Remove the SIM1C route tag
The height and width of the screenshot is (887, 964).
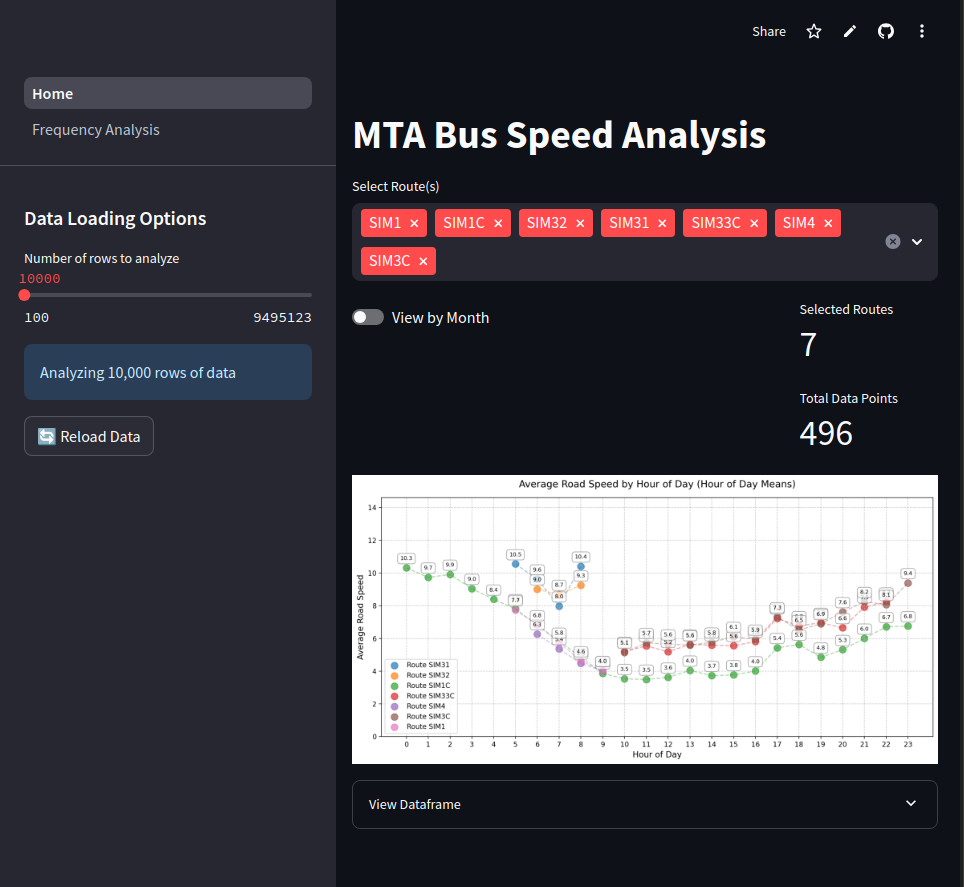point(498,223)
